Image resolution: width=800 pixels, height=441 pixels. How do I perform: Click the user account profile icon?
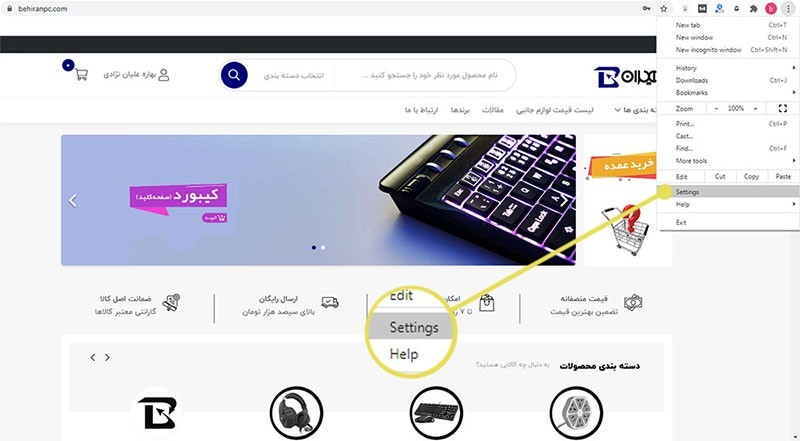(164, 75)
